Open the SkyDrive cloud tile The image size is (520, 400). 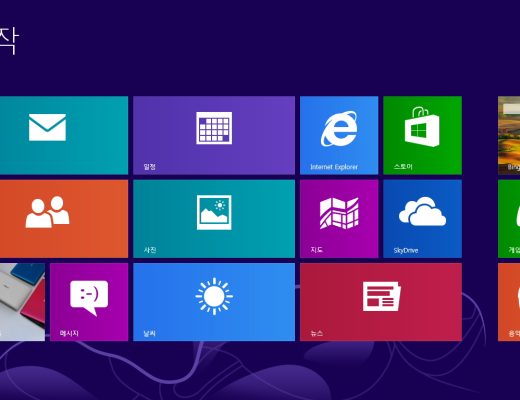point(422,219)
